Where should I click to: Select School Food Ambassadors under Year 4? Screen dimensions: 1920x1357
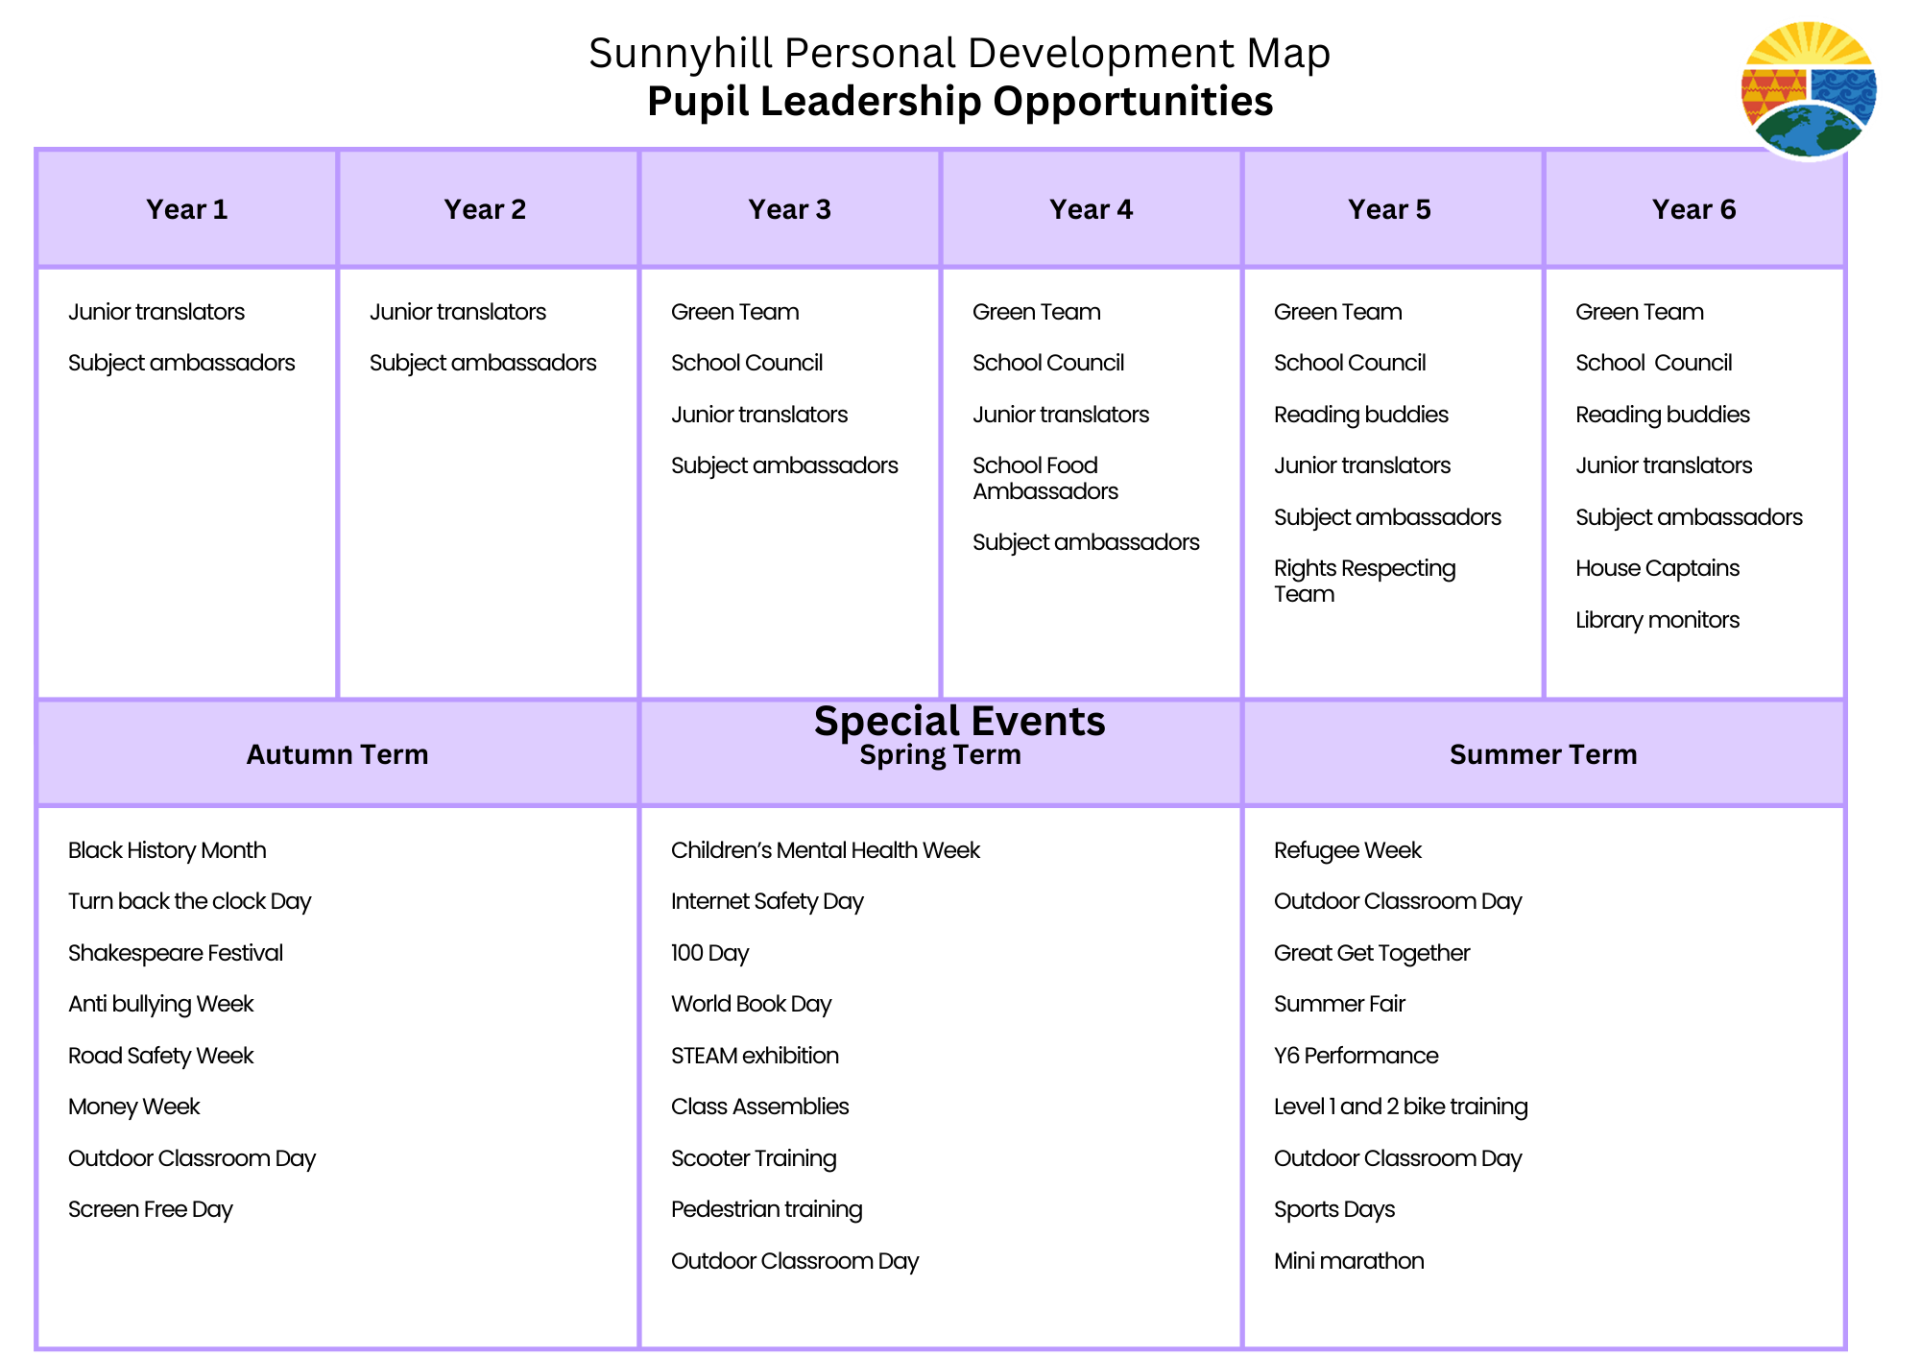click(x=1044, y=478)
